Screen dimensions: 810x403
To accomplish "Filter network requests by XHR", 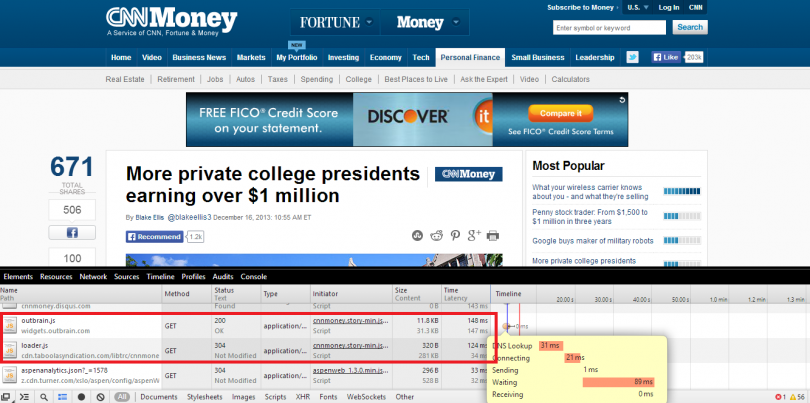I will 303,397.
